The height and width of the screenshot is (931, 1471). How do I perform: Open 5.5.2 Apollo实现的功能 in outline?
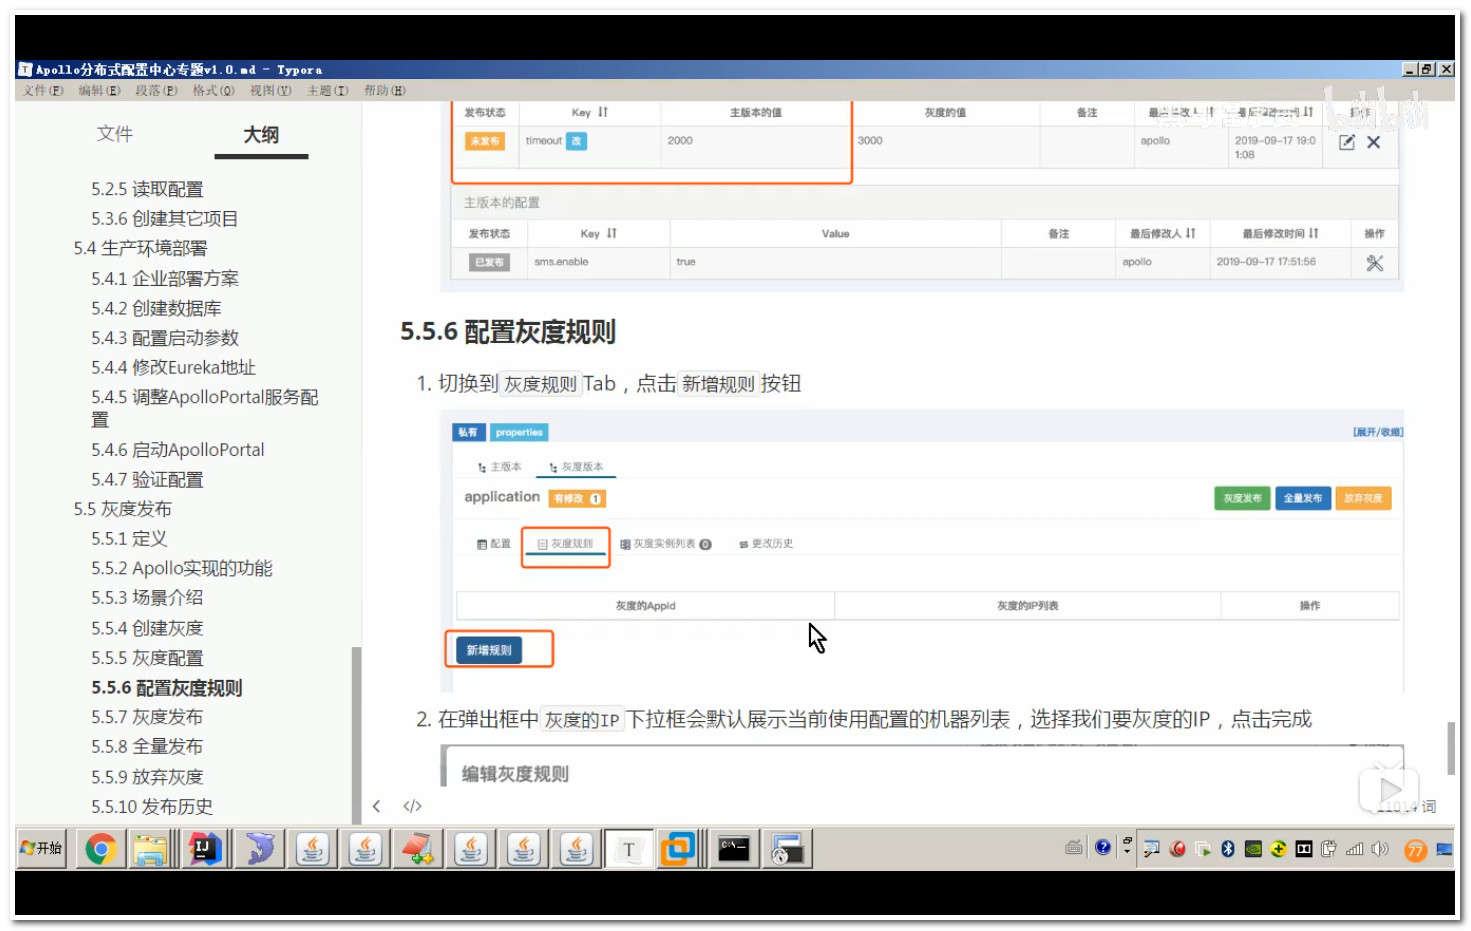click(181, 568)
